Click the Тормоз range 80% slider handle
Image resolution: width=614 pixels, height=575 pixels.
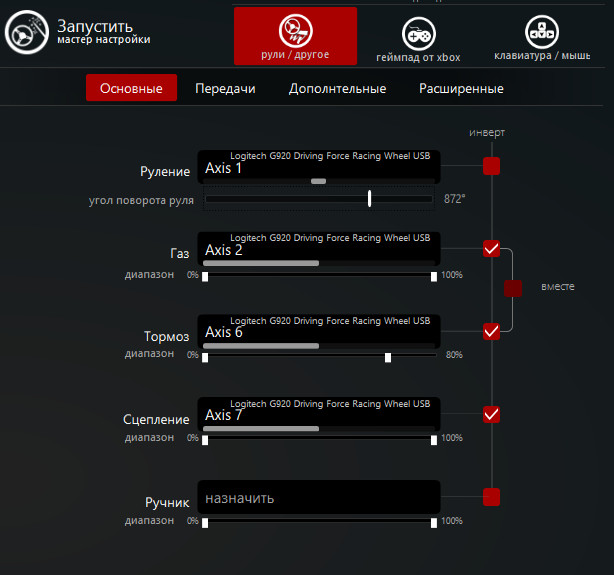[x=388, y=357]
